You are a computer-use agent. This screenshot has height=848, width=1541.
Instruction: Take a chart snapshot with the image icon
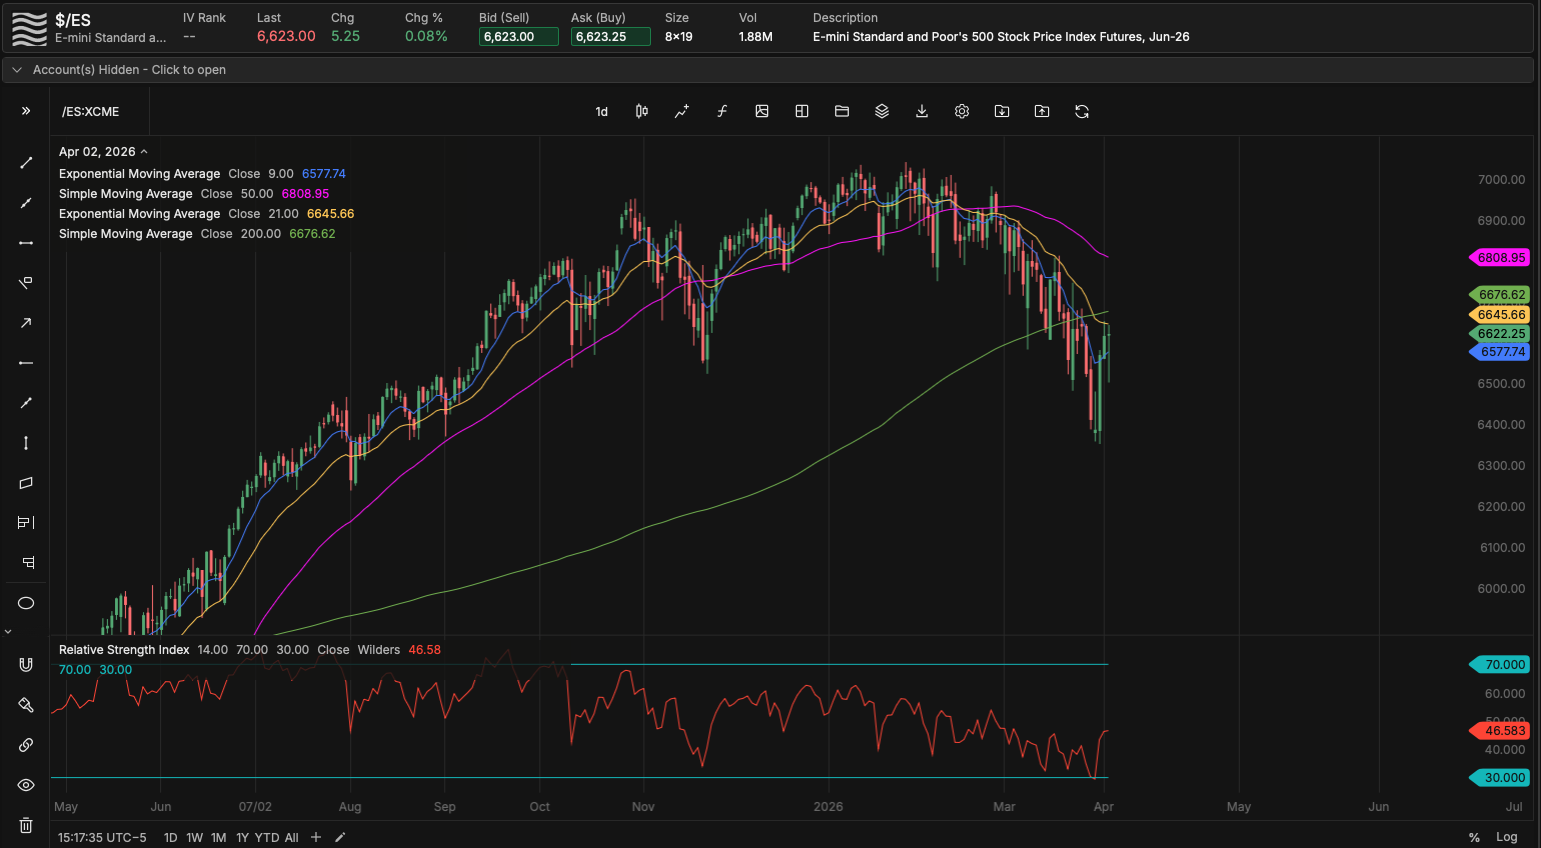point(762,111)
